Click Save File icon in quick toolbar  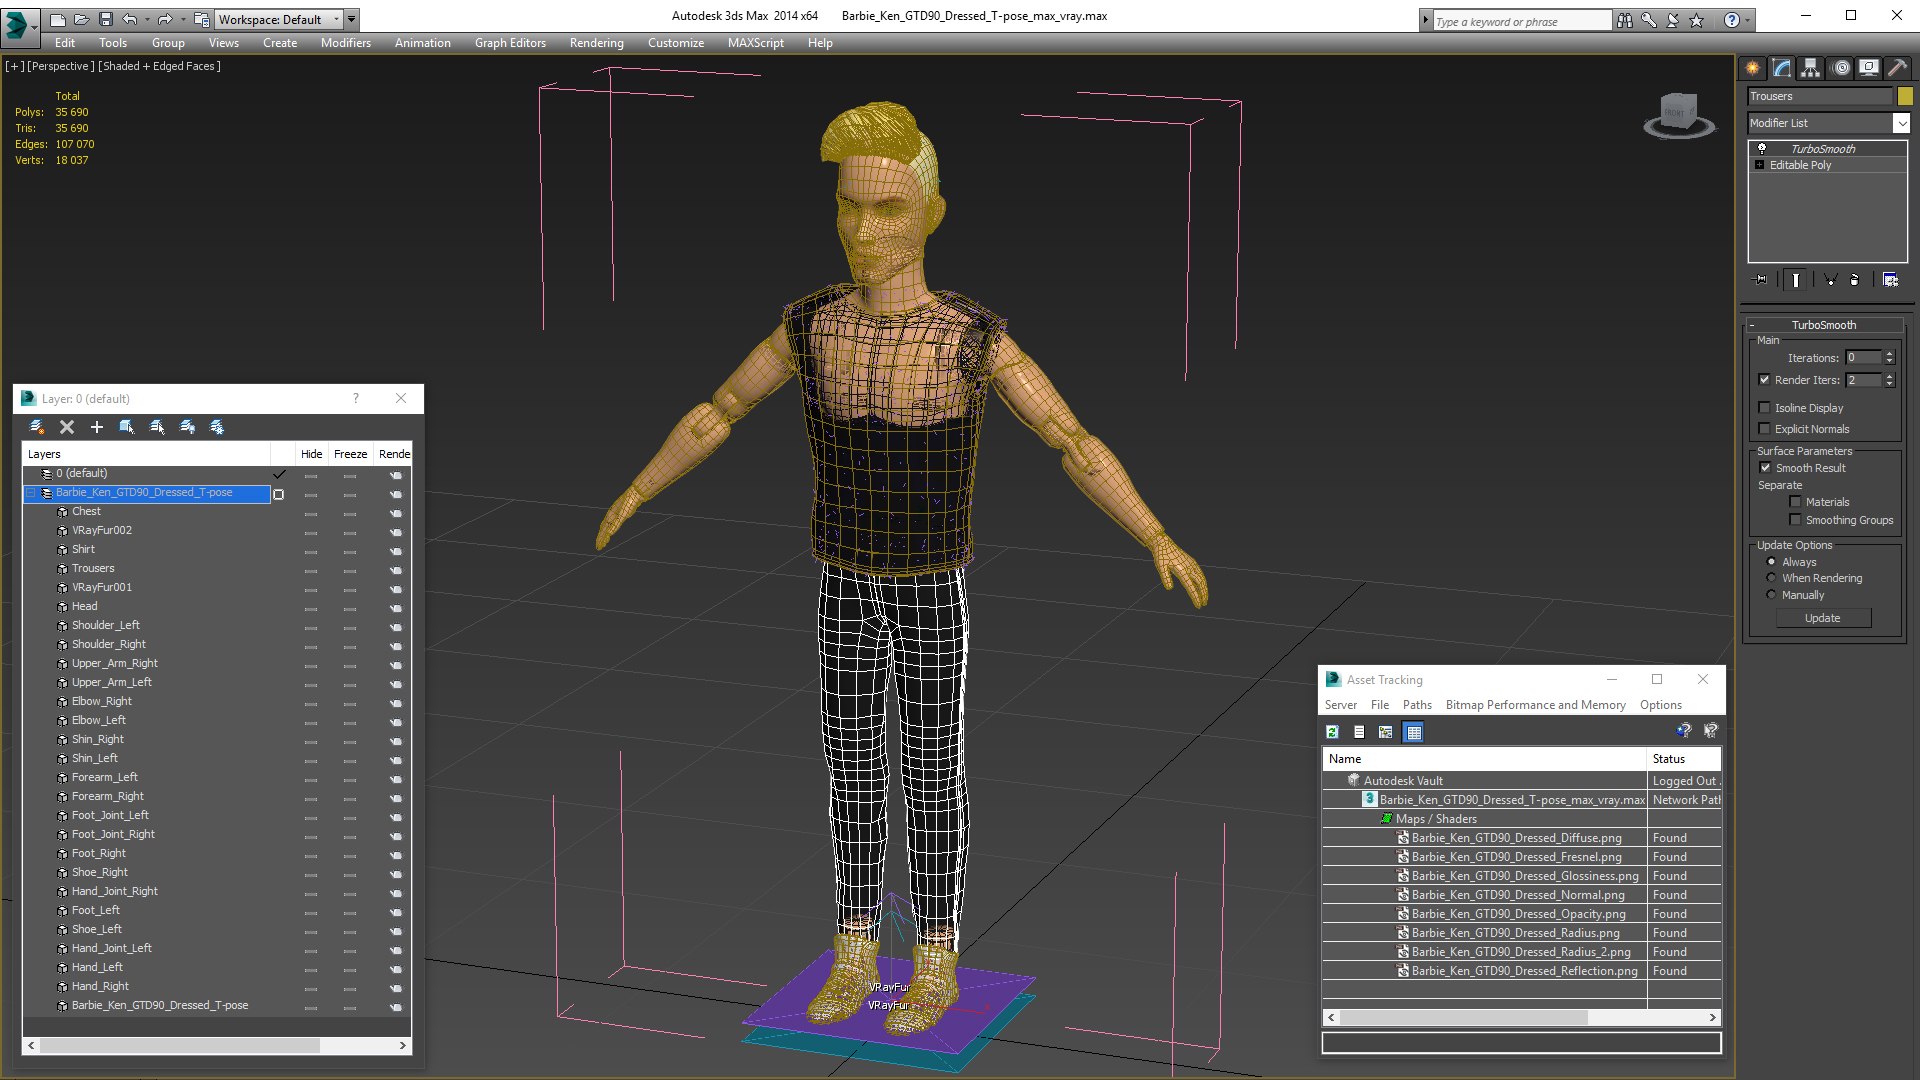106,19
